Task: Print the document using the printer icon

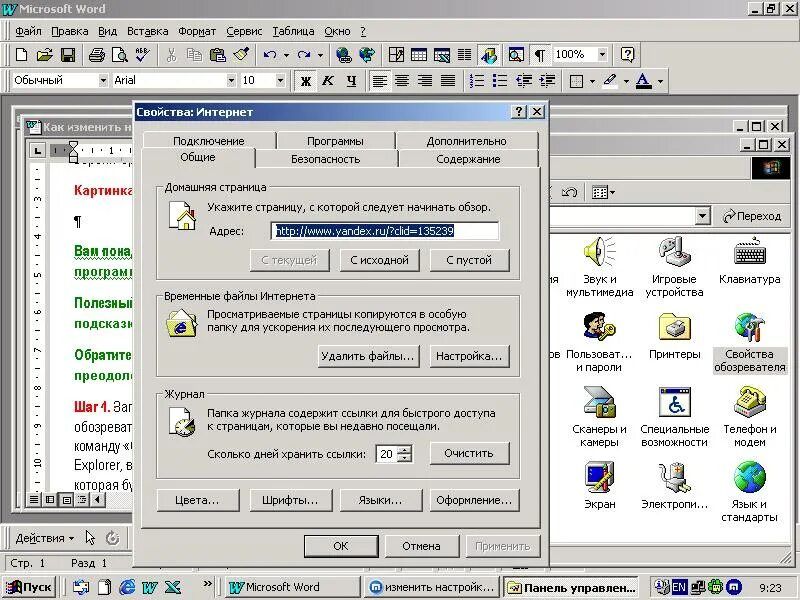Action: (96, 55)
